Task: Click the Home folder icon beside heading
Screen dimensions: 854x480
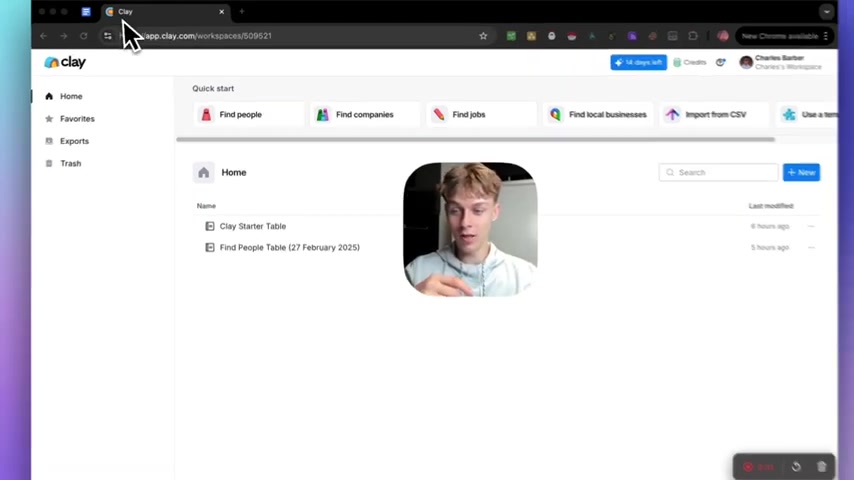Action: [204, 173]
